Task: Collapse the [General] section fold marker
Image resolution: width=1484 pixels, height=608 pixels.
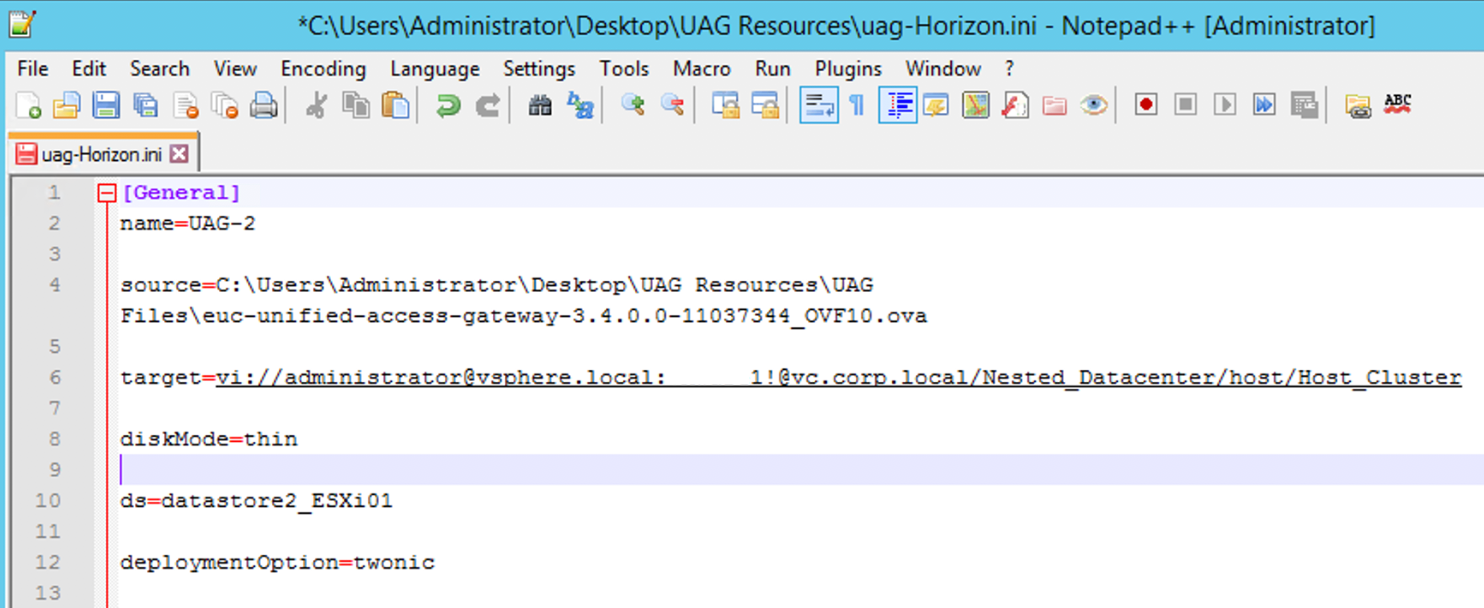Action: click(x=107, y=192)
